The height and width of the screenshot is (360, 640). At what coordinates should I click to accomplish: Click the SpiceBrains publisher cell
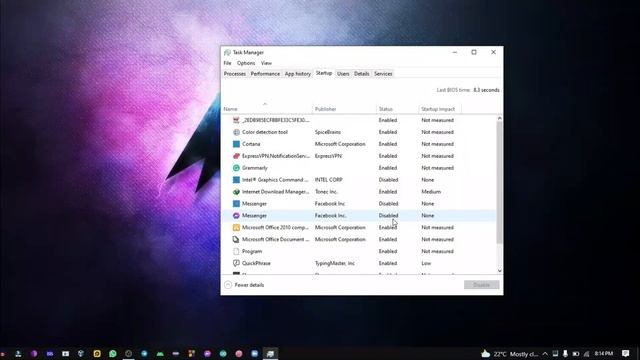tap(328, 132)
